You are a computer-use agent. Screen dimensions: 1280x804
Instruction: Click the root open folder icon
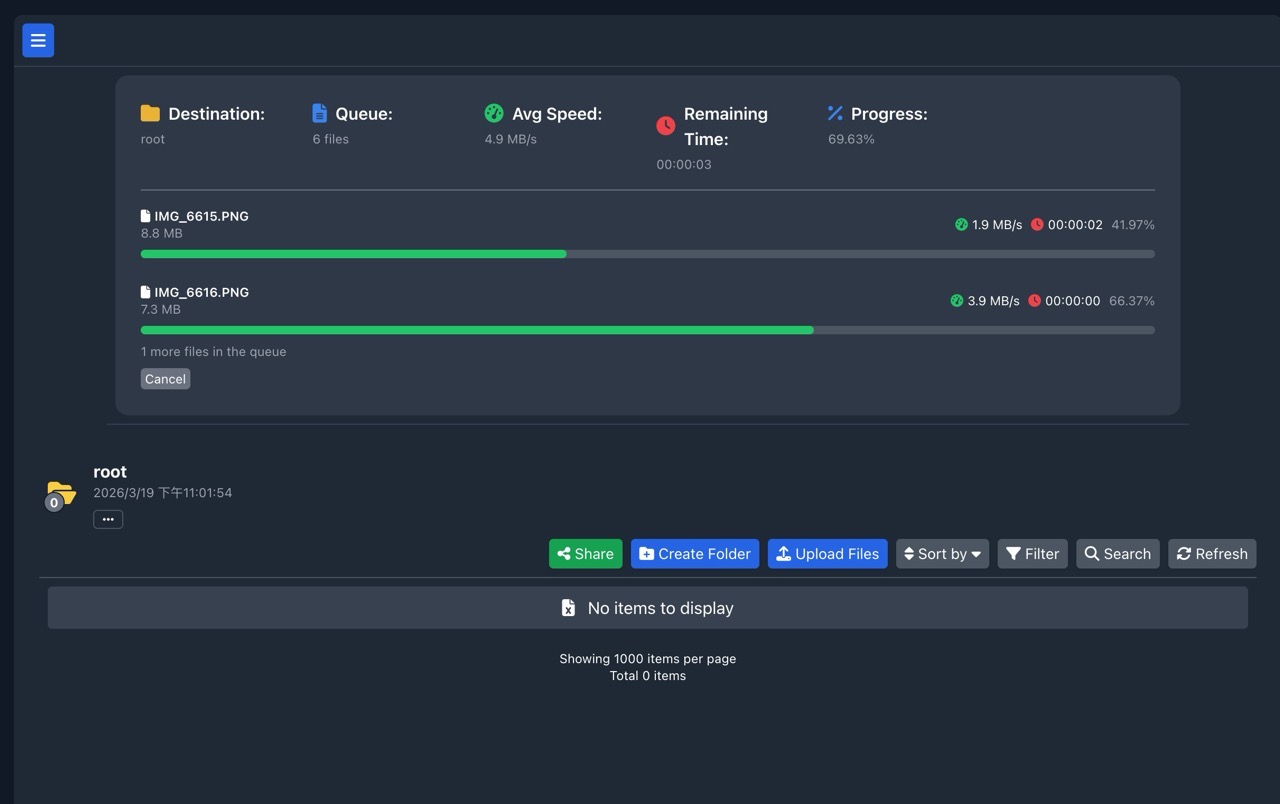pos(61,493)
